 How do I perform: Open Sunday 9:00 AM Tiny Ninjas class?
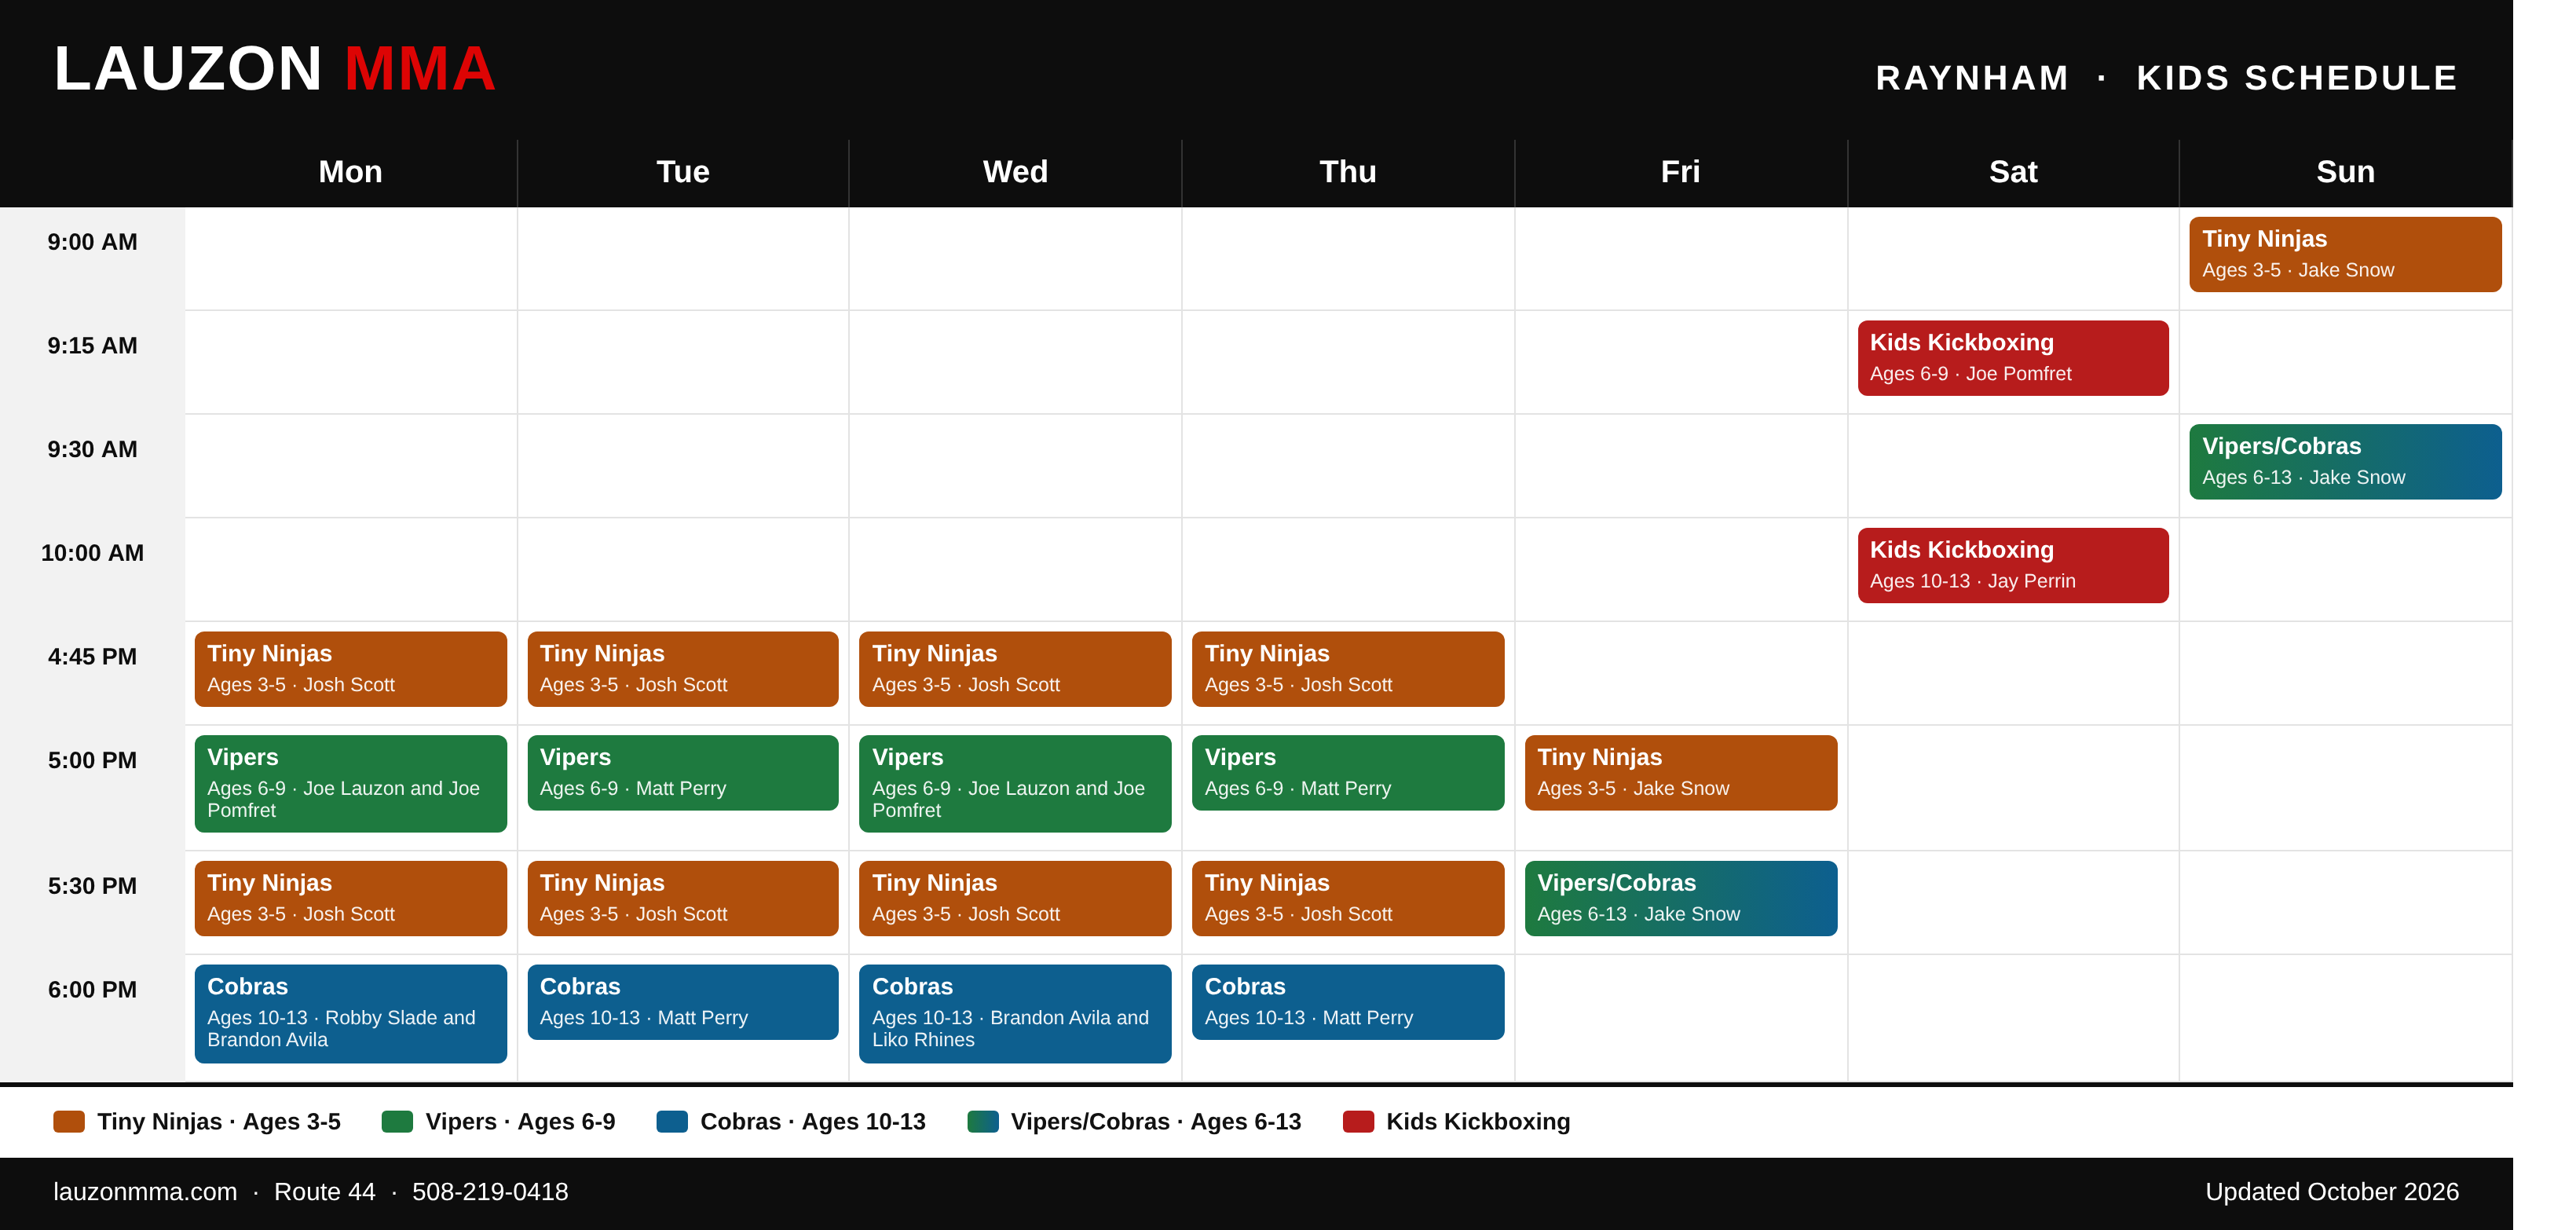(2345, 254)
